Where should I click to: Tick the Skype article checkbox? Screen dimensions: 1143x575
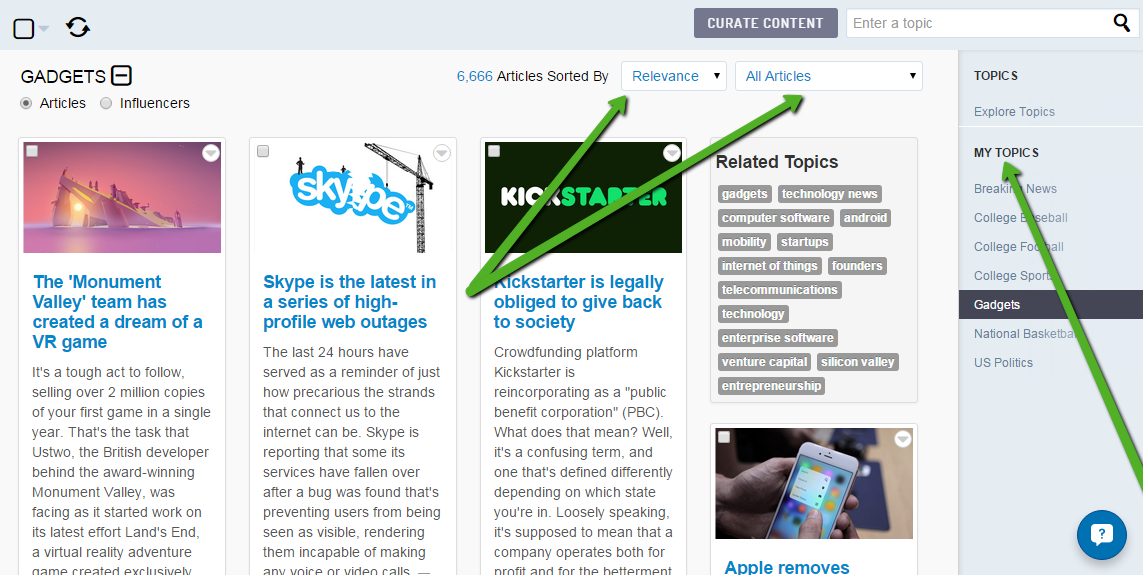tap(263, 151)
